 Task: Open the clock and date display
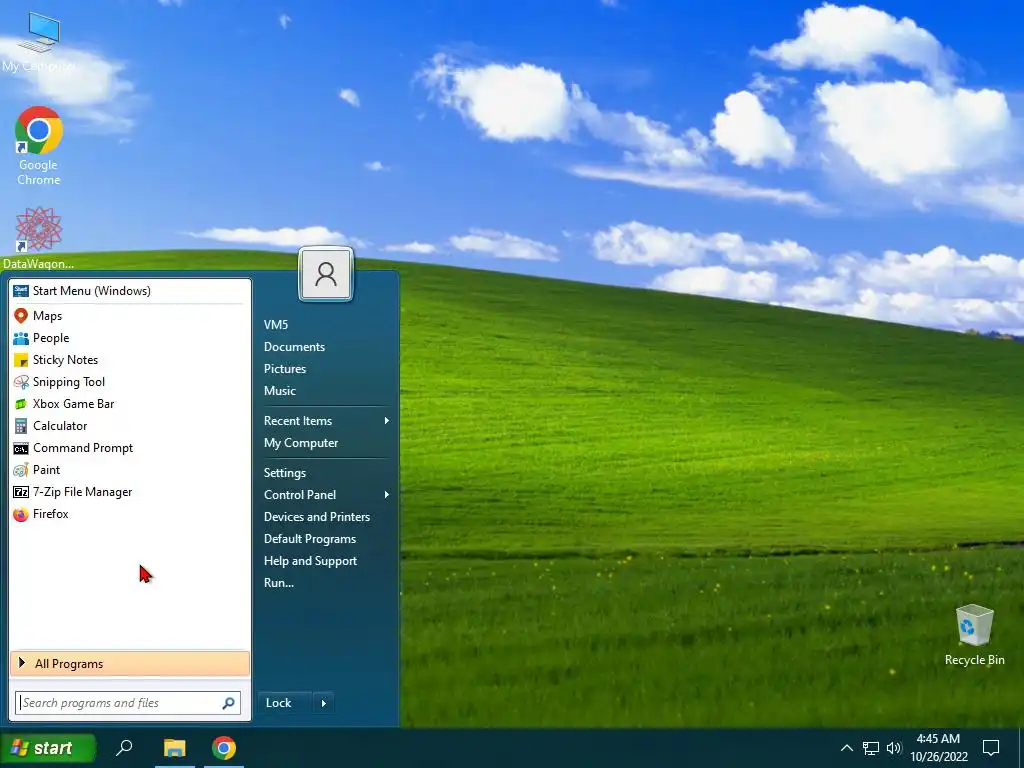click(938, 748)
